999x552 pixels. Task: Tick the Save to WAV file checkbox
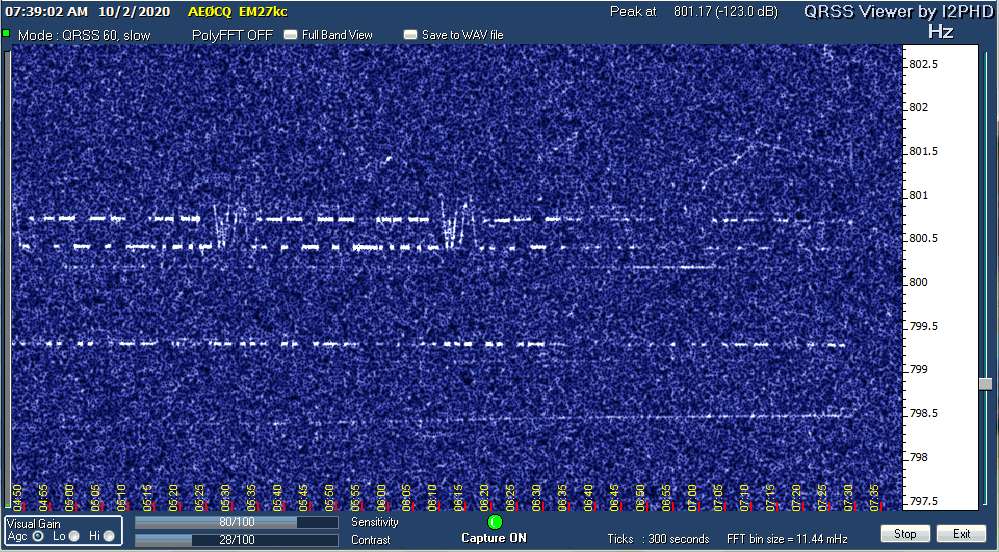click(410, 35)
